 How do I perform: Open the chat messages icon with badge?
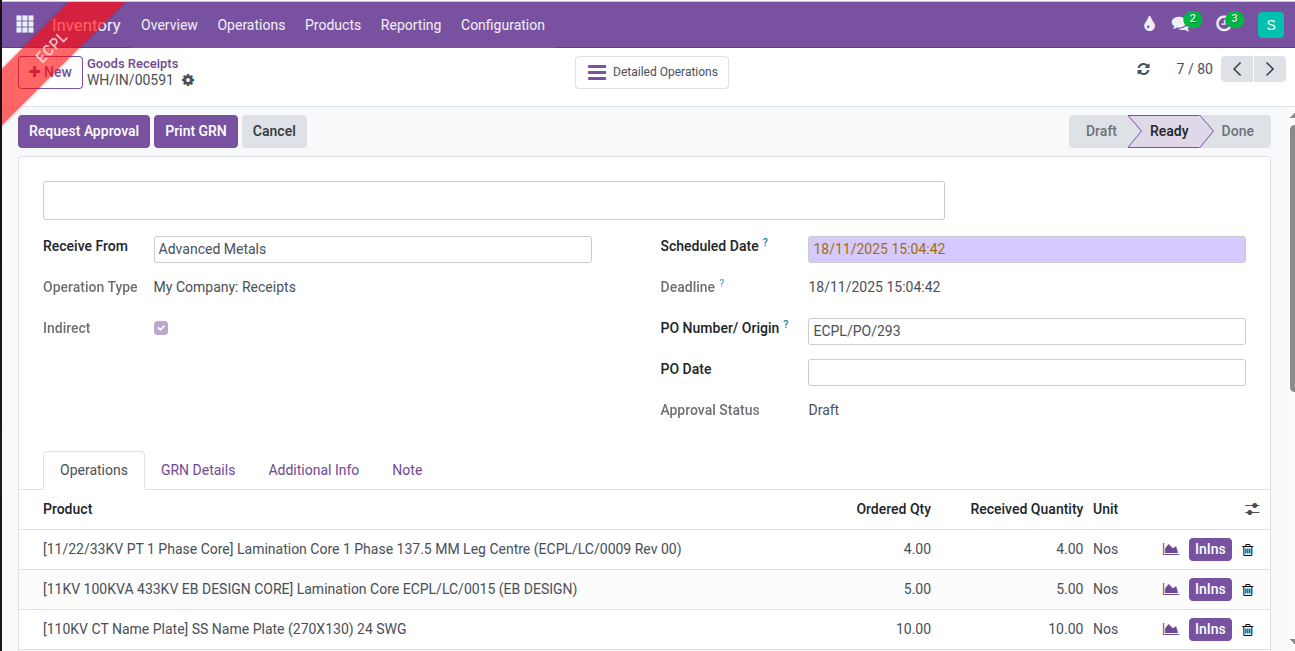click(x=1181, y=25)
